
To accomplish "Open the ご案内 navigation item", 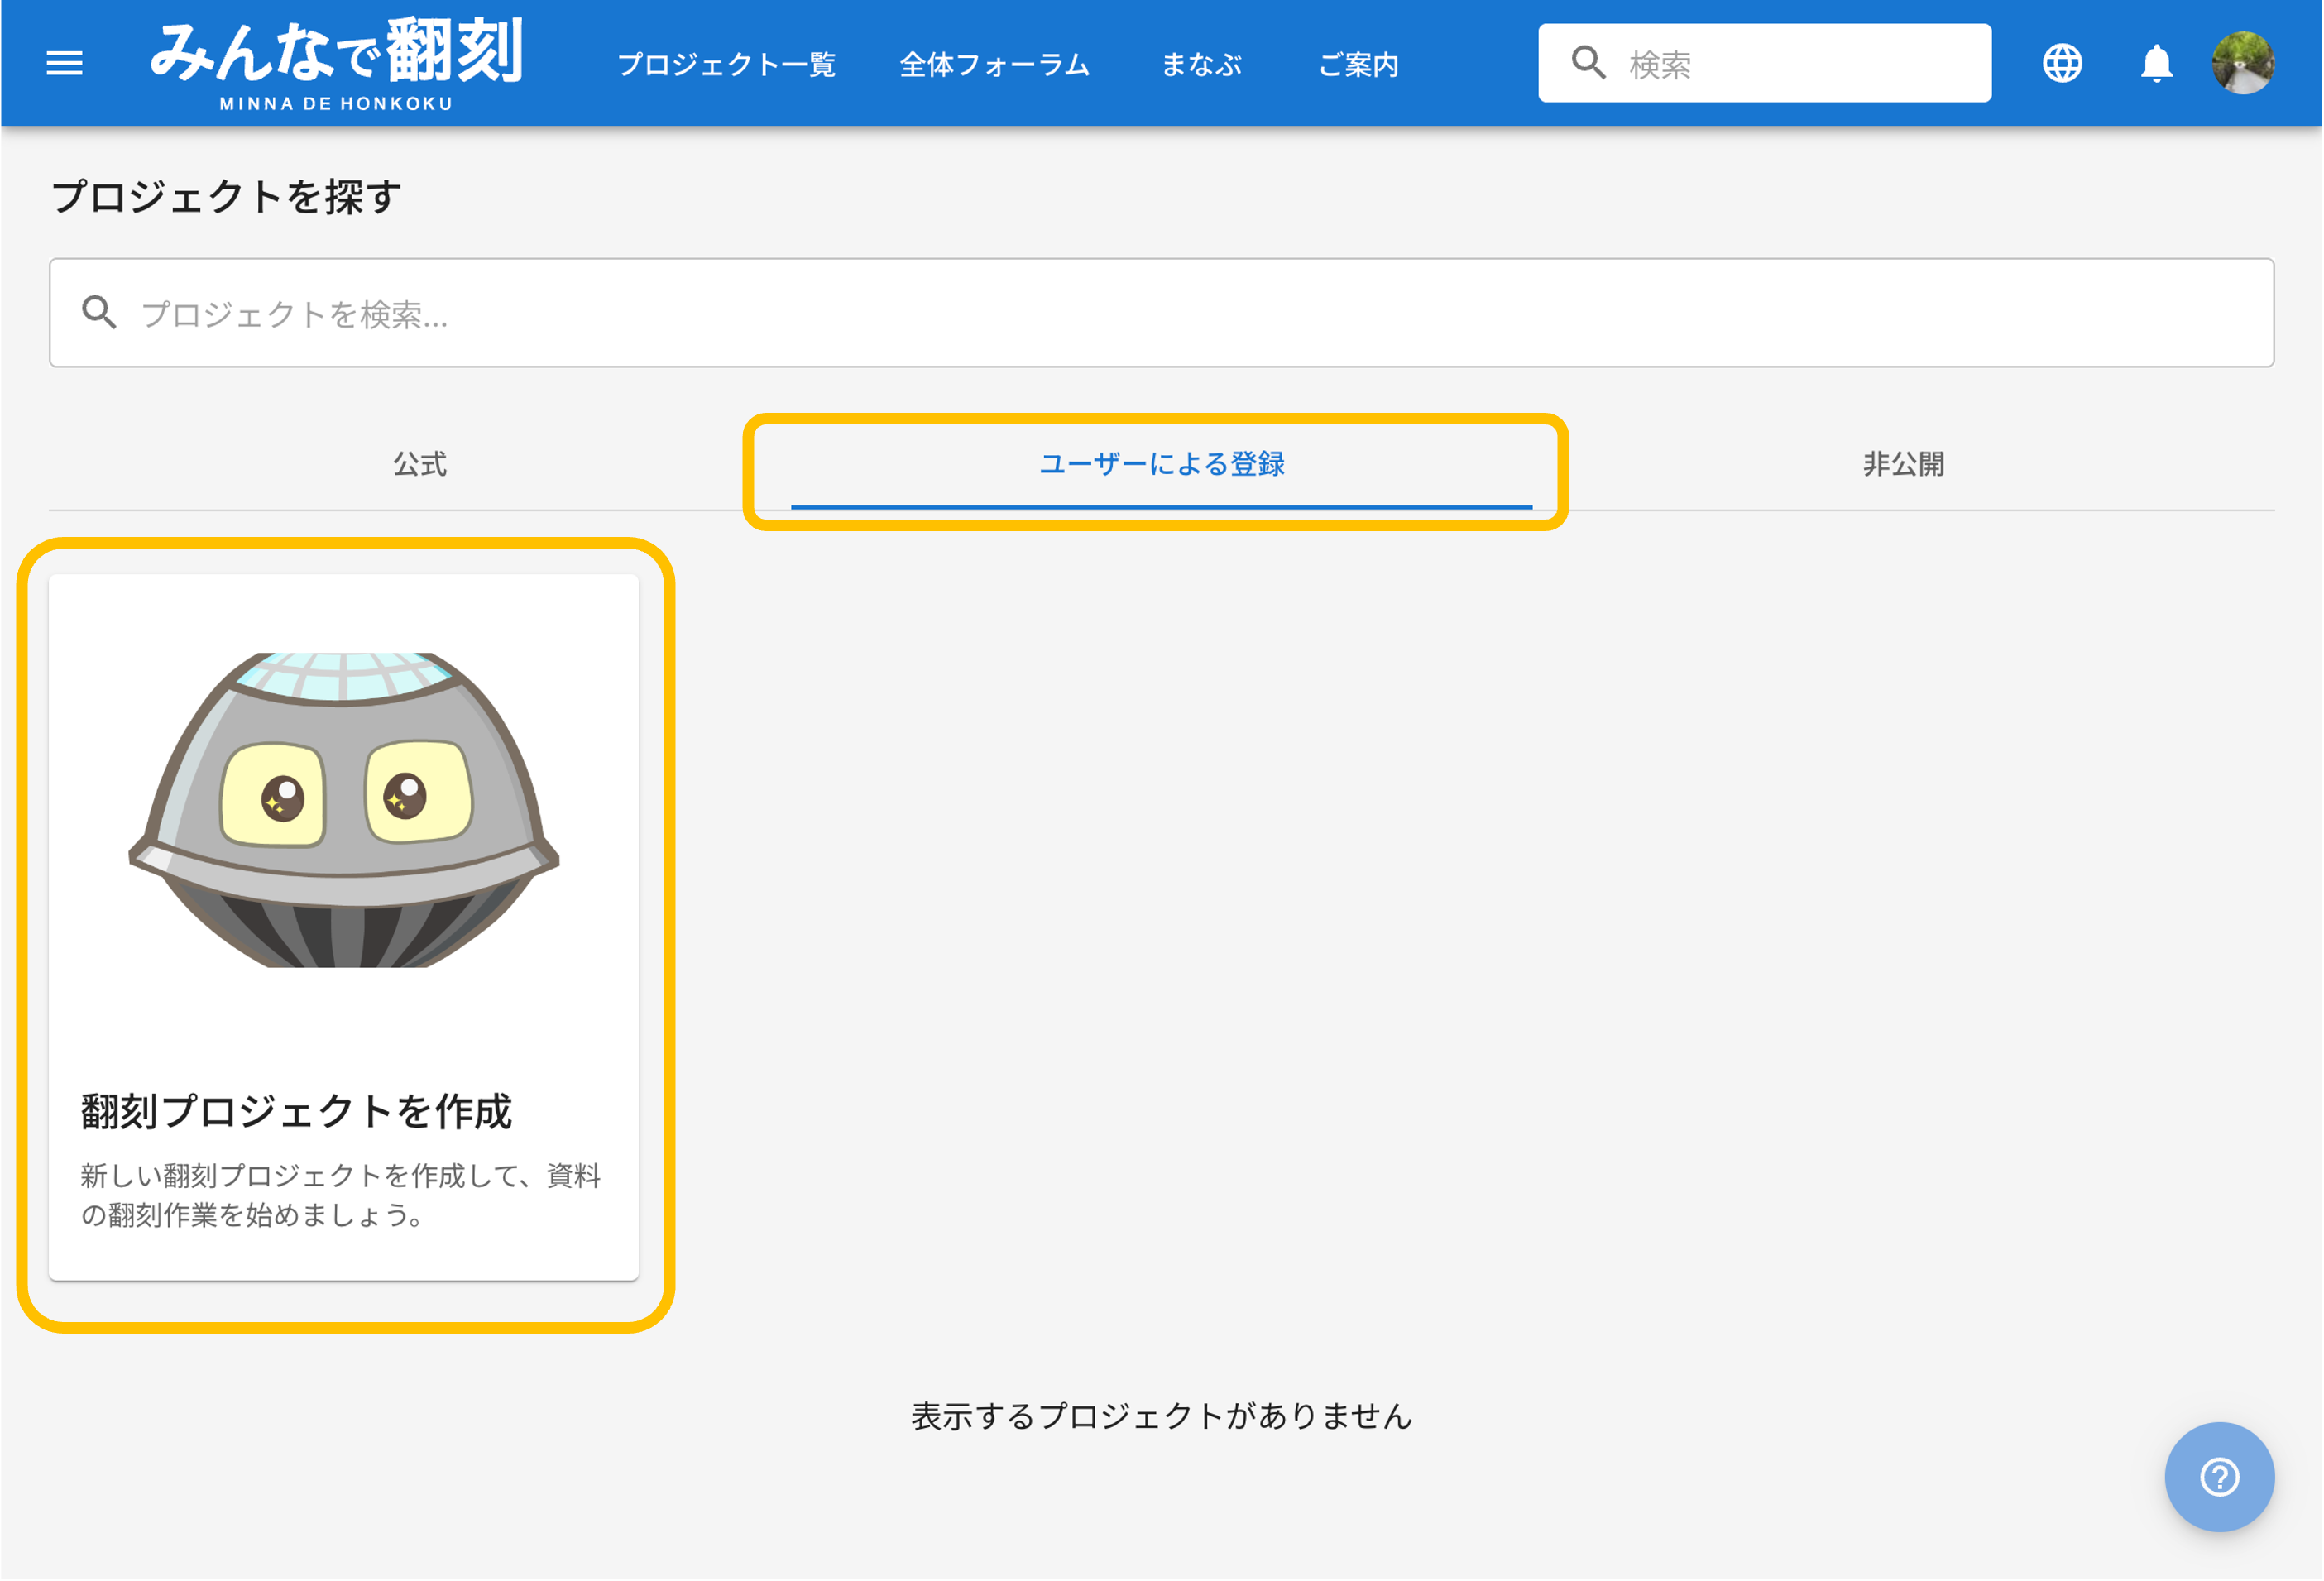I will 1358,65.
